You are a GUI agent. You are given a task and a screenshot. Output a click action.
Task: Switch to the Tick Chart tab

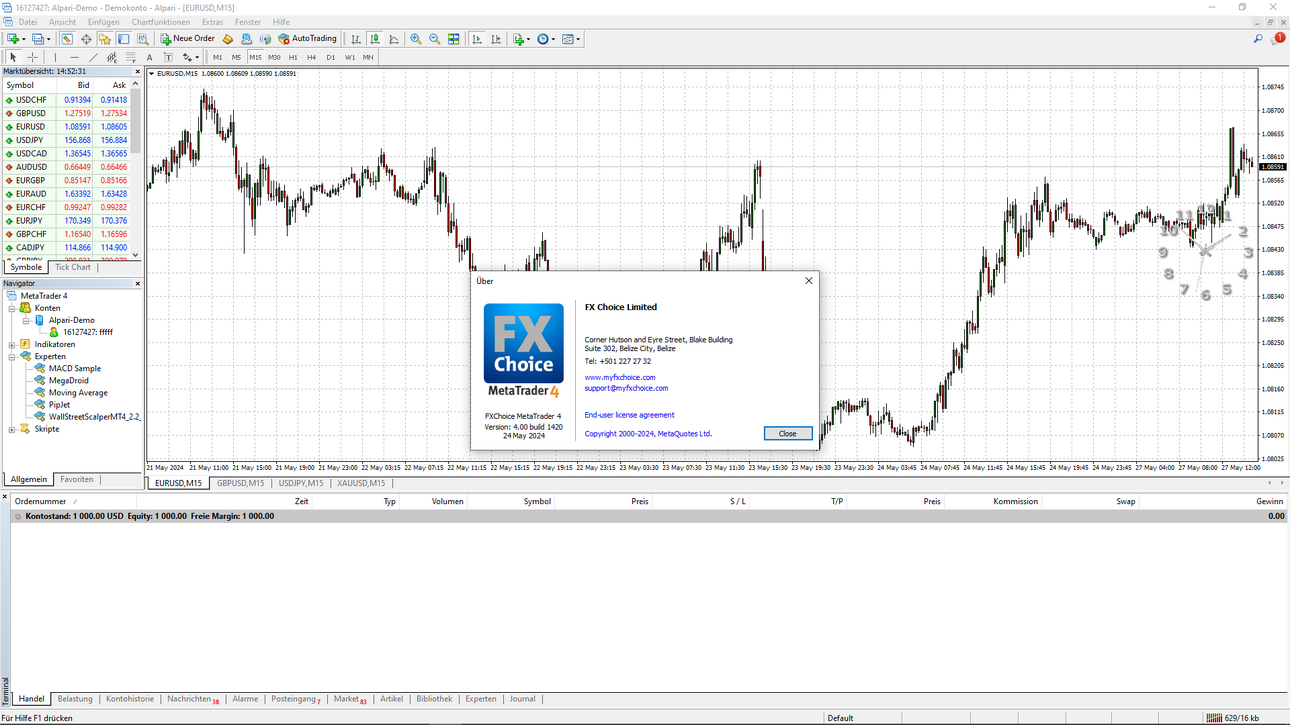point(73,267)
